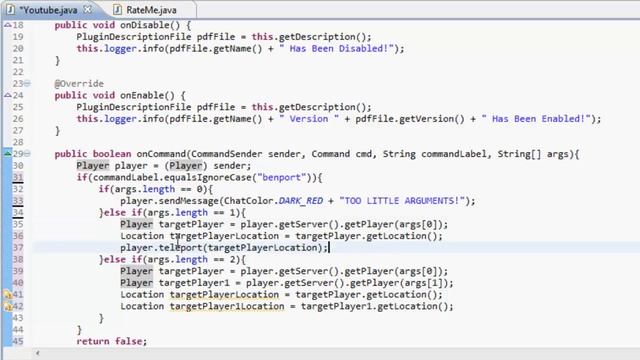The height and width of the screenshot is (360, 640).
Task: Click the teleport call on line 37
Action: [180, 248]
